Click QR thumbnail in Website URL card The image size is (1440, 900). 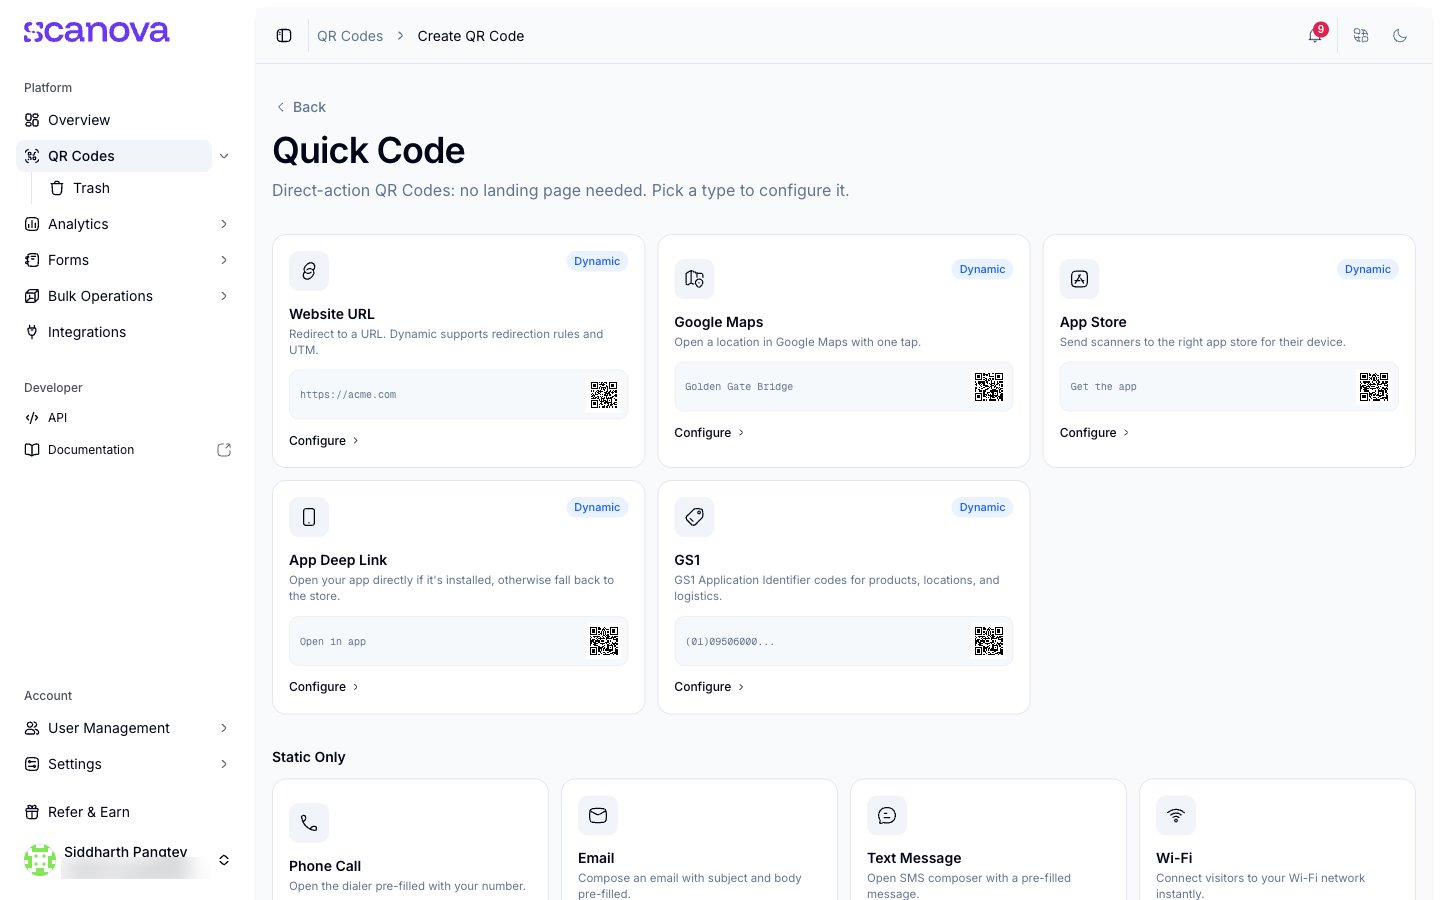coord(604,395)
